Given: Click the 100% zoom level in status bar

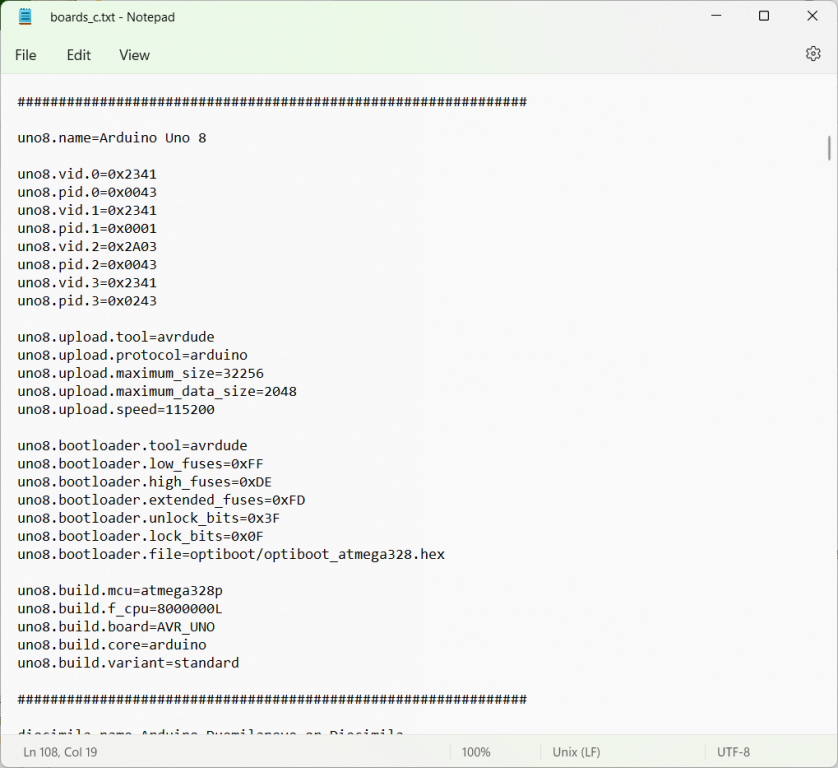Looking at the screenshot, I should pyautogui.click(x=476, y=752).
